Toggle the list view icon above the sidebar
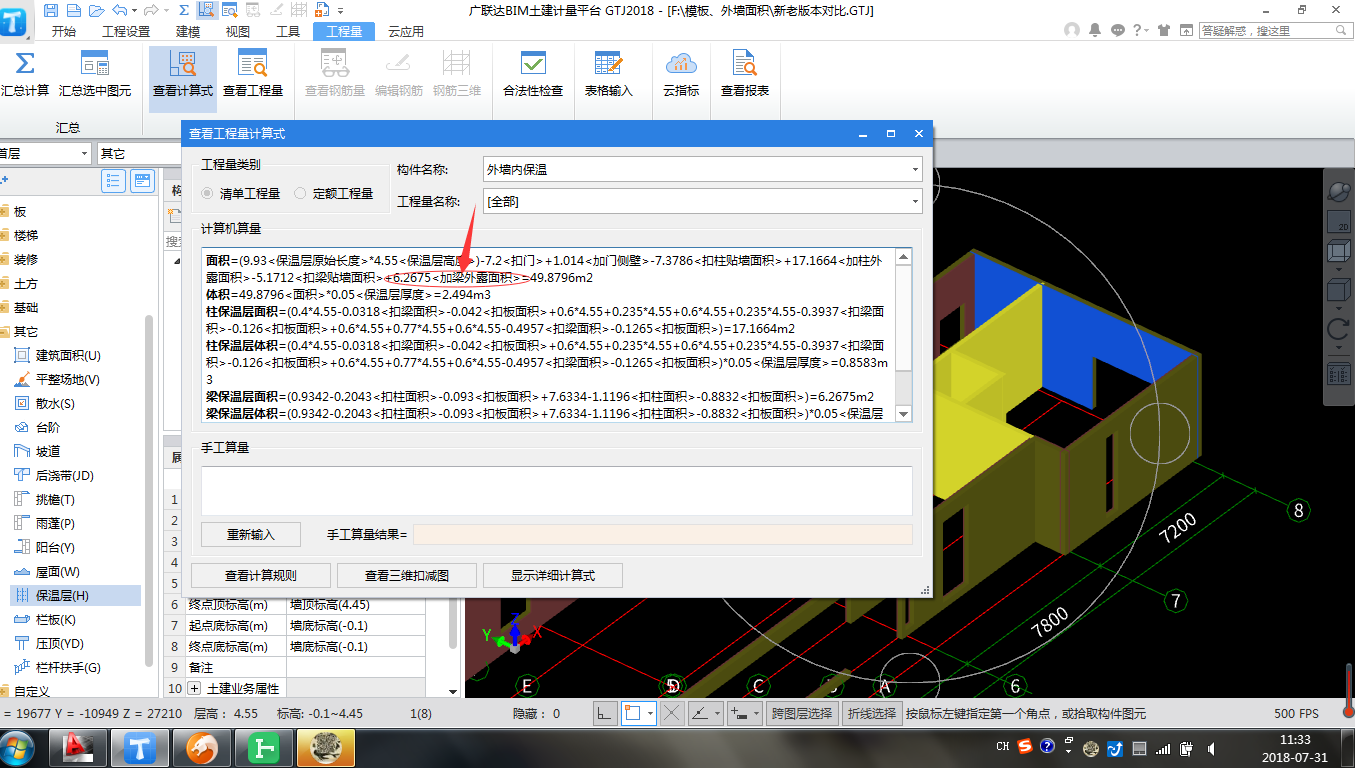 point(113,181)
